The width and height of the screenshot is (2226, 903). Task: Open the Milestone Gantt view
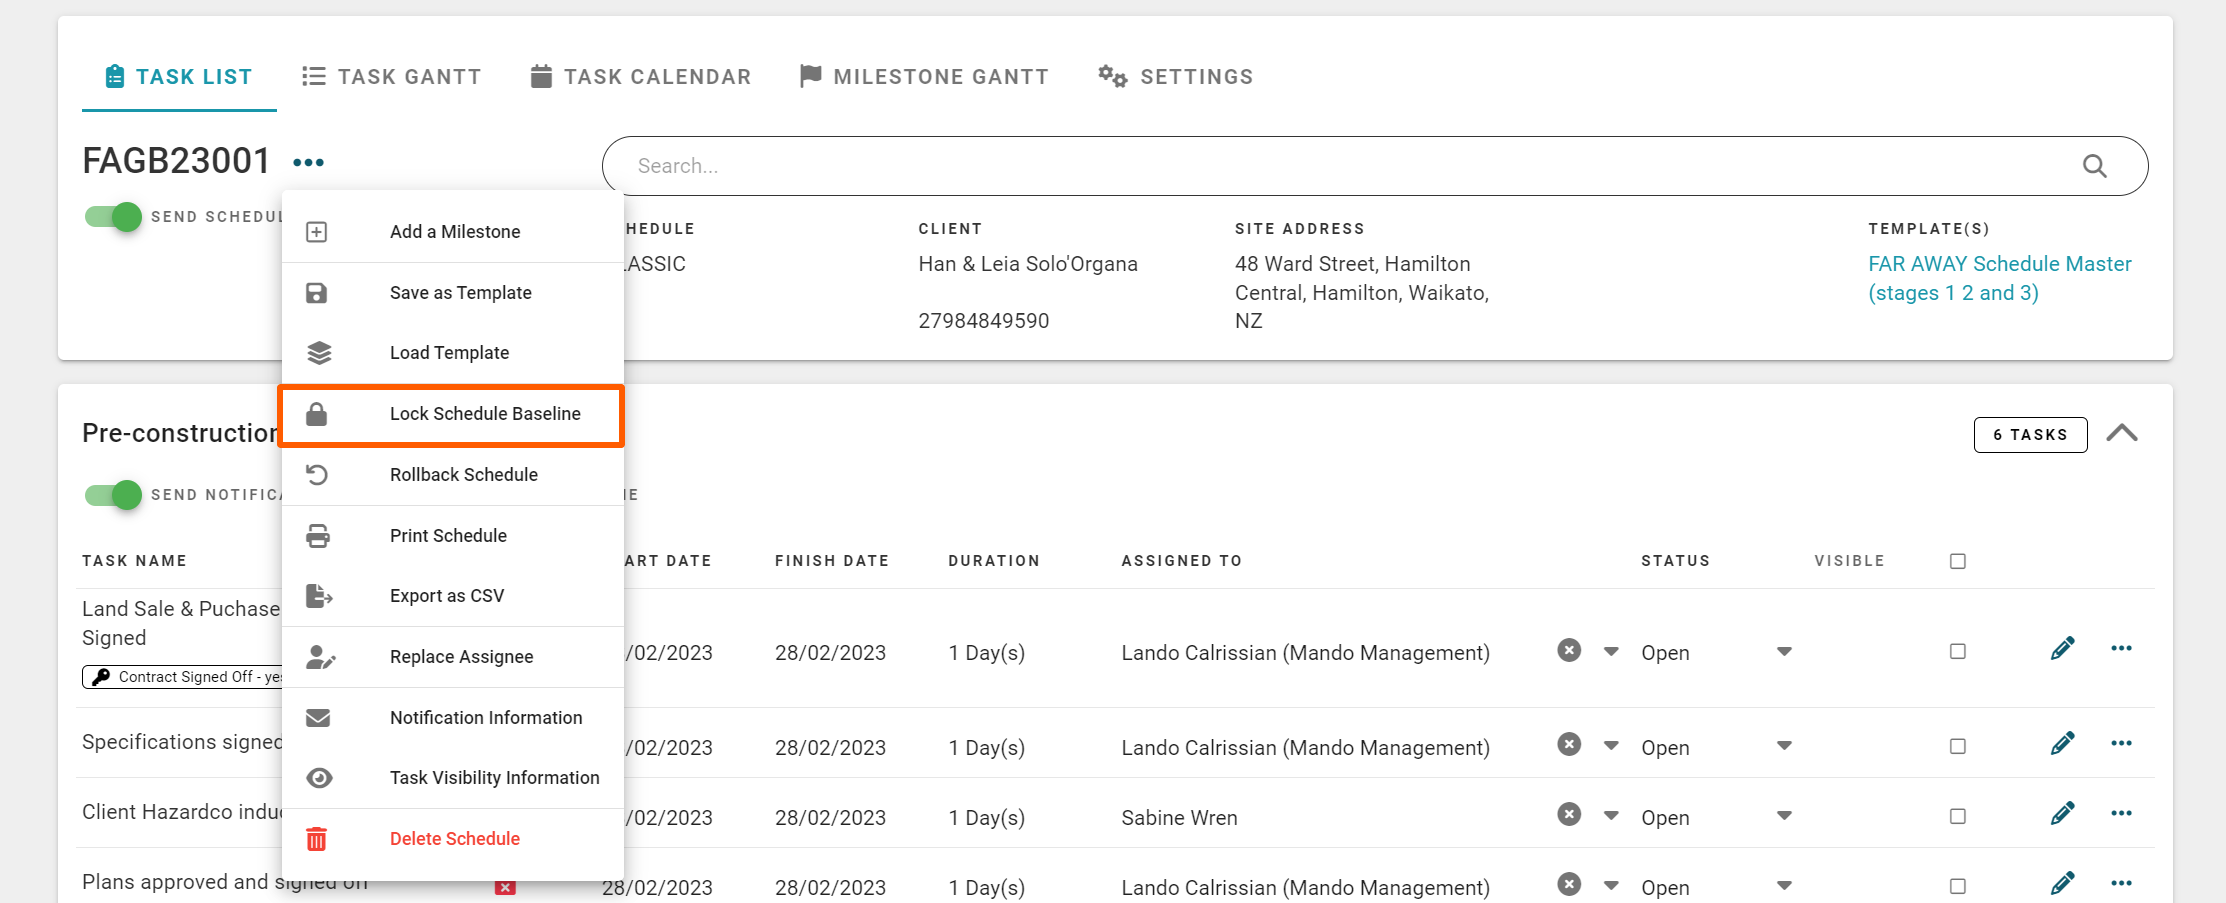pos(923,76)
